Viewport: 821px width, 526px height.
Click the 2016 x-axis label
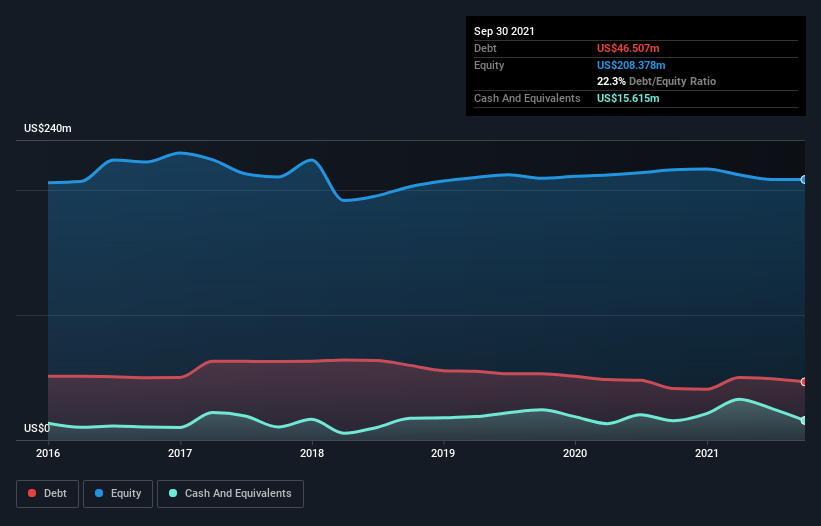(x=48, y=453)
